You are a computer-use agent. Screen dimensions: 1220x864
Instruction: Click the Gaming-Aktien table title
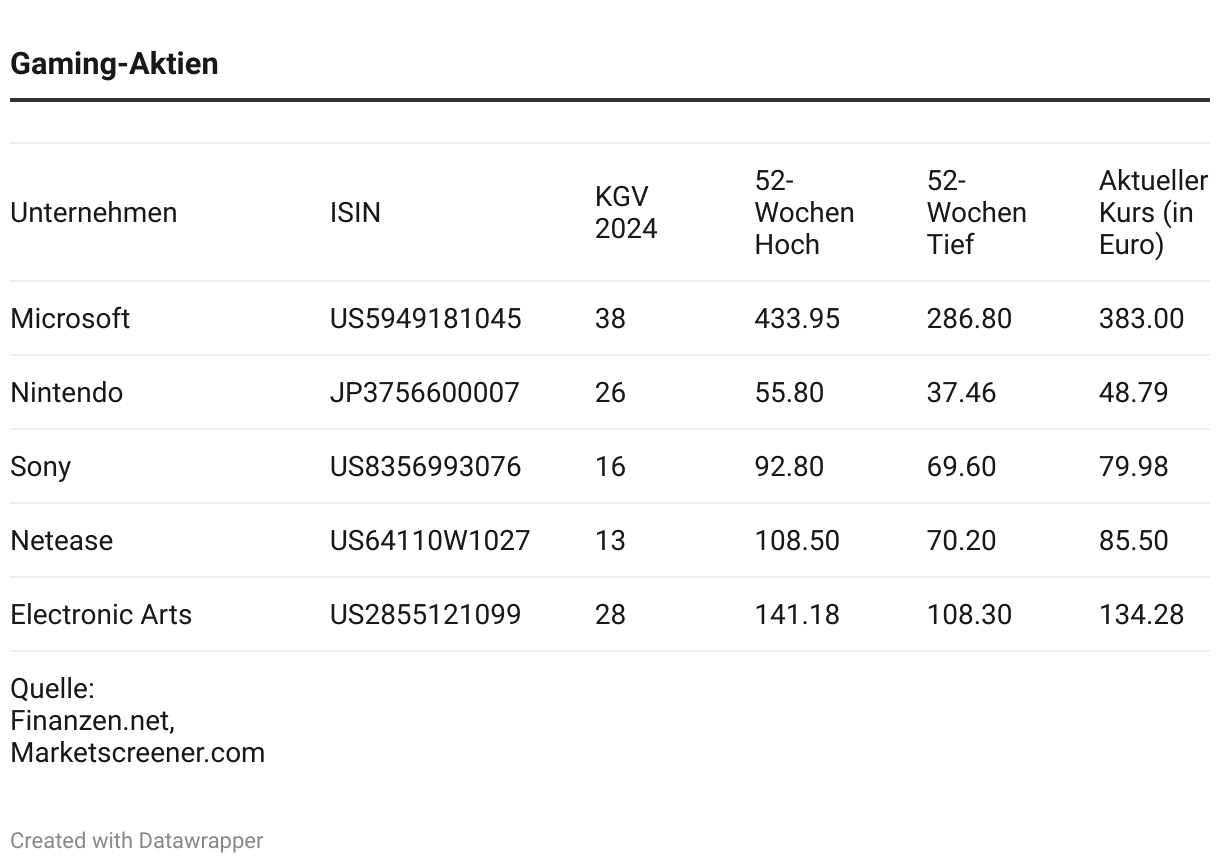click(114, 63)
